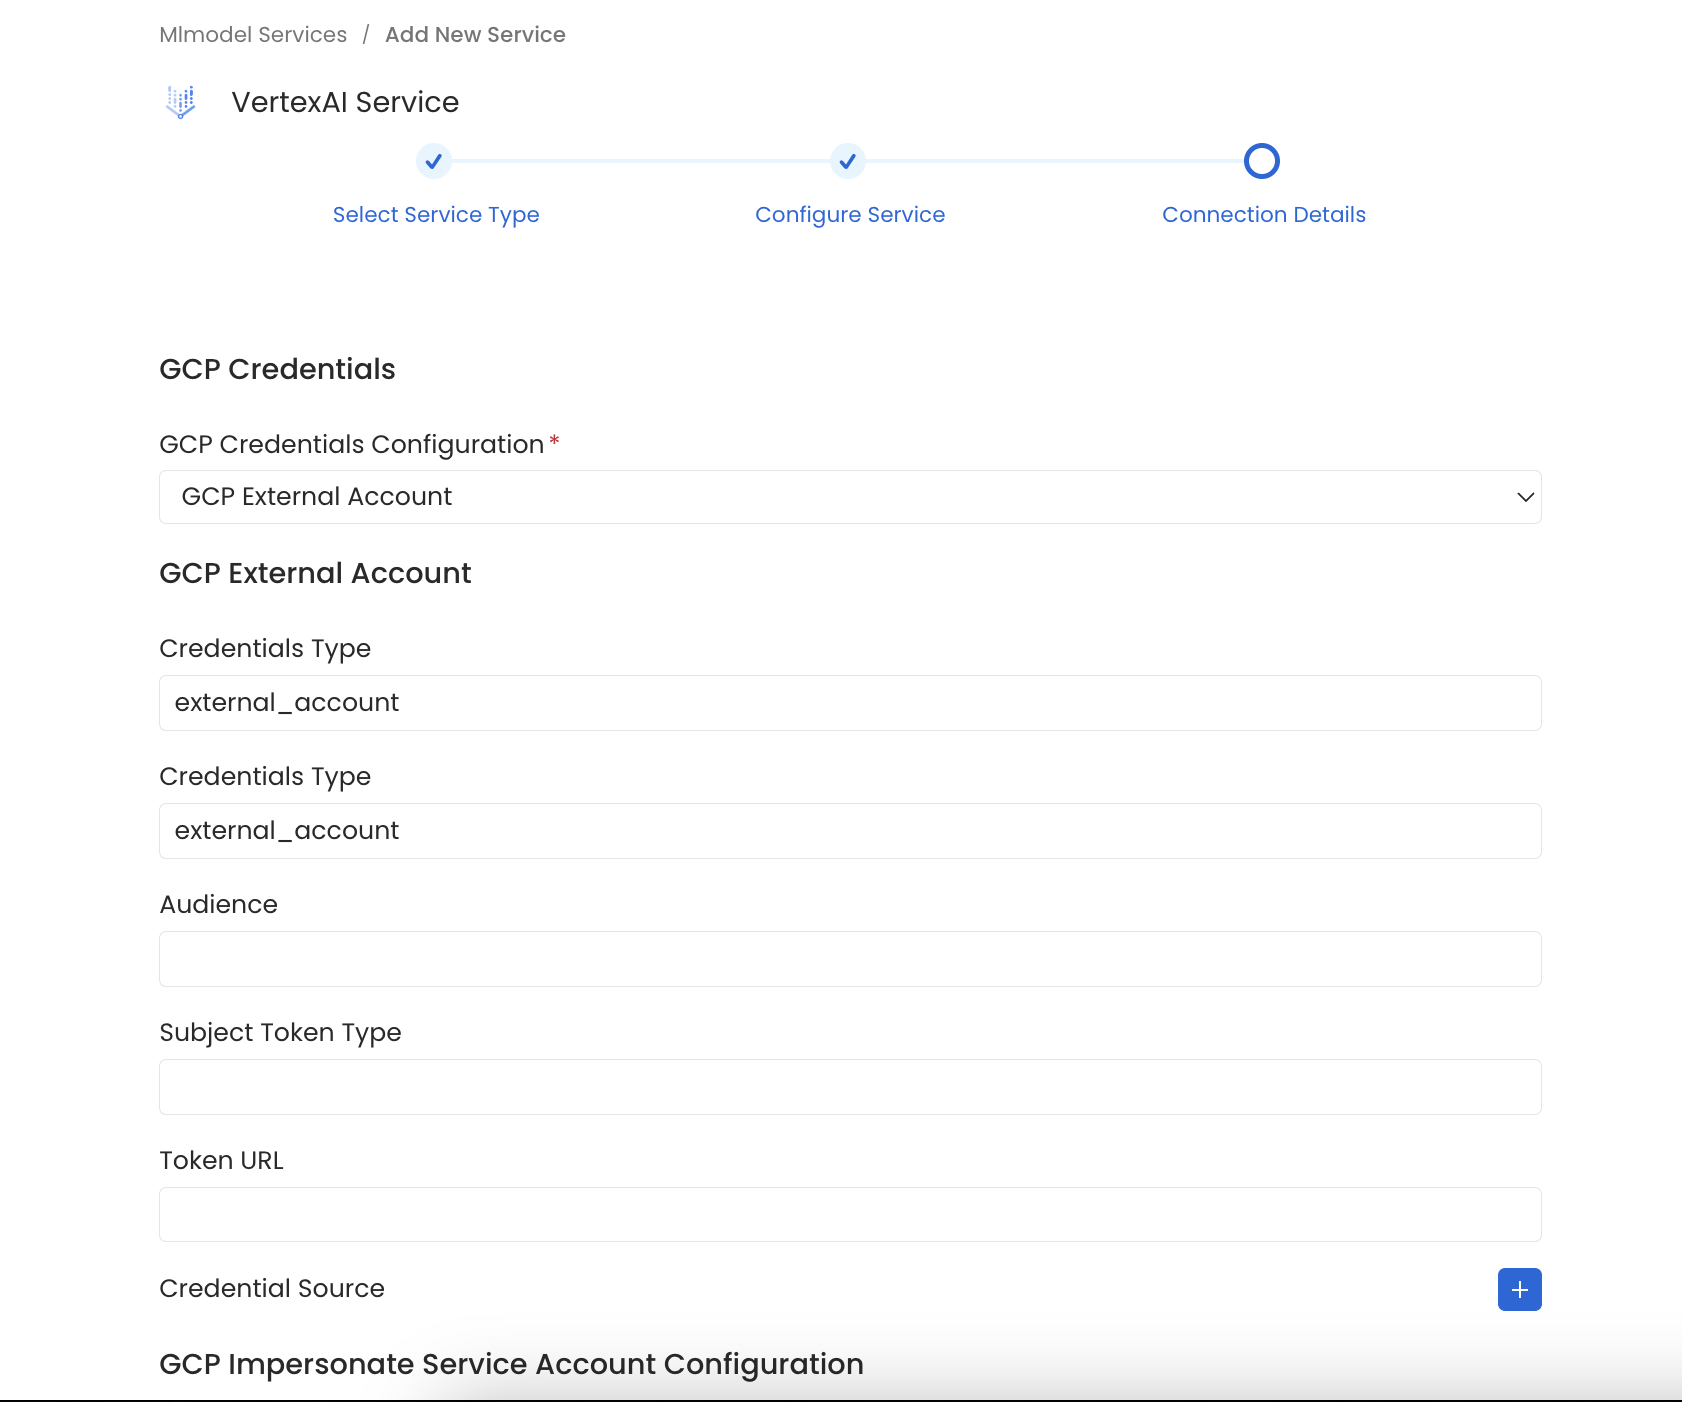Click the first external_account Credentials Type field
This screenshot has height=1402, width=1682.
pos(850,703)
